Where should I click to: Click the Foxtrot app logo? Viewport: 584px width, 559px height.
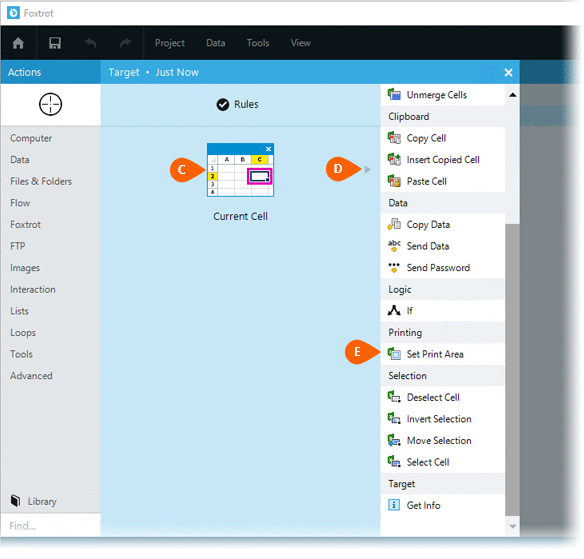click(x=13, y=13)
